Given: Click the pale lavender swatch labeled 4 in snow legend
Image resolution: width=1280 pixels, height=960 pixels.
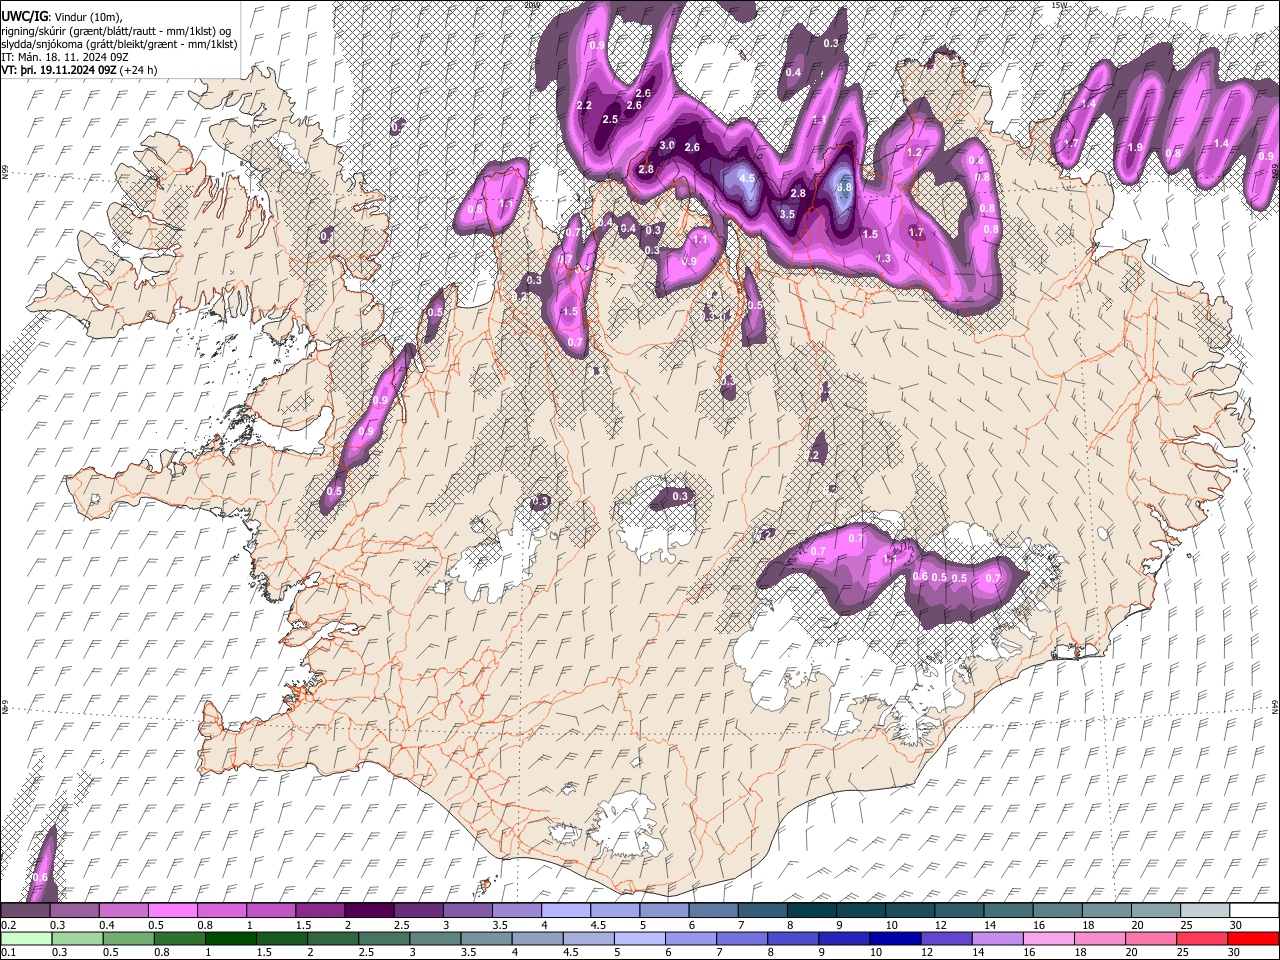Looking at the screenshot, I should 565,910.
